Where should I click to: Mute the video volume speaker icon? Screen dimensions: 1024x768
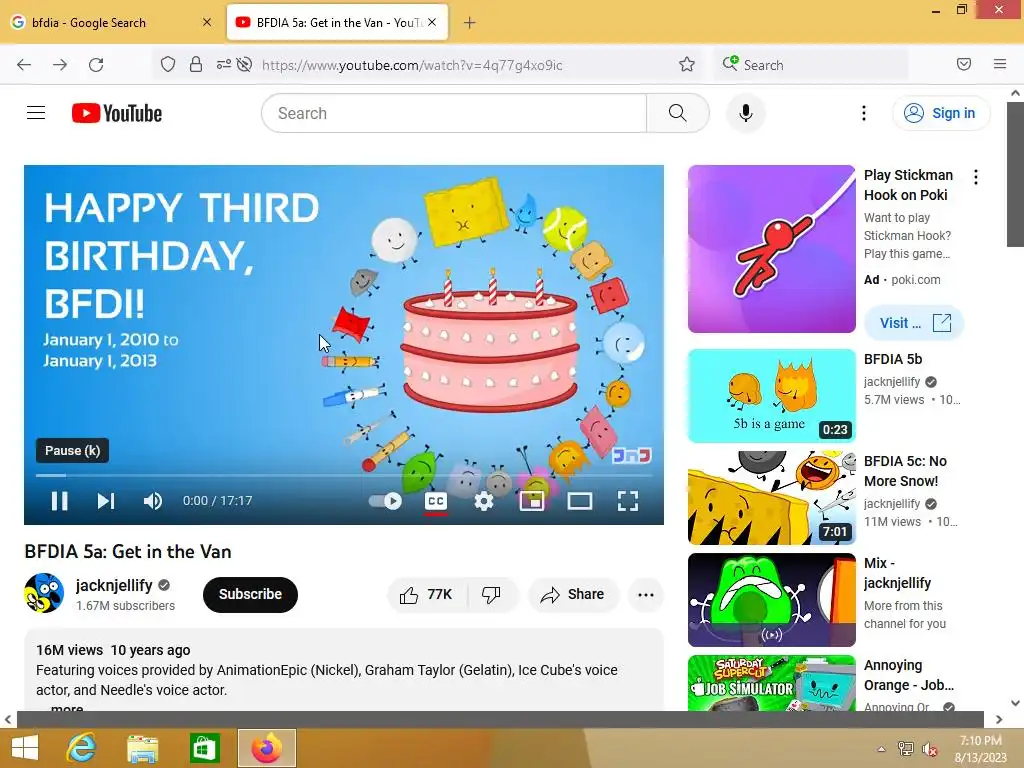(x=153, y=501)
